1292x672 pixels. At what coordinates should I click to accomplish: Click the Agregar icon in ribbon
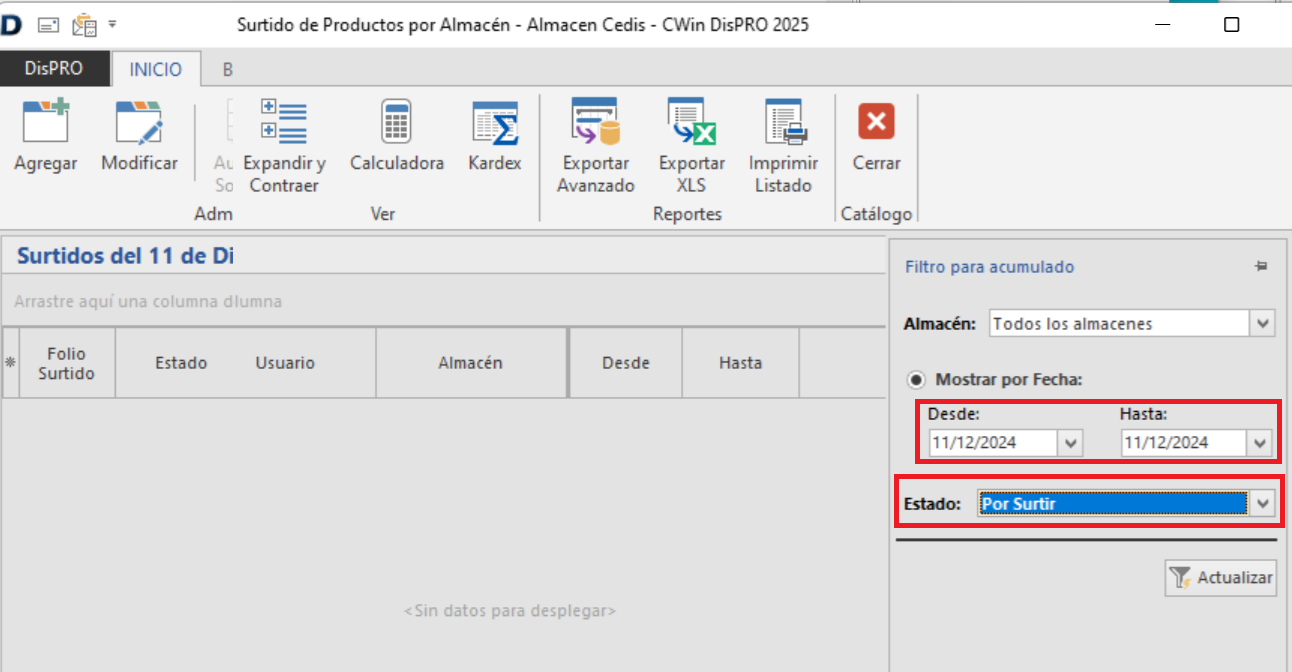click(x=45, y=123)
